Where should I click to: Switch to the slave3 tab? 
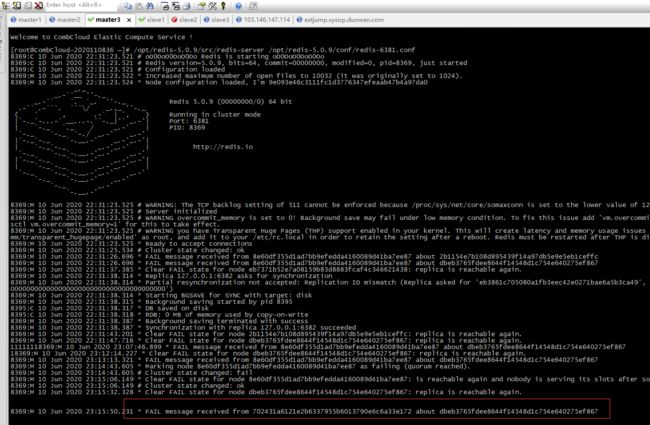pos(216,19)
